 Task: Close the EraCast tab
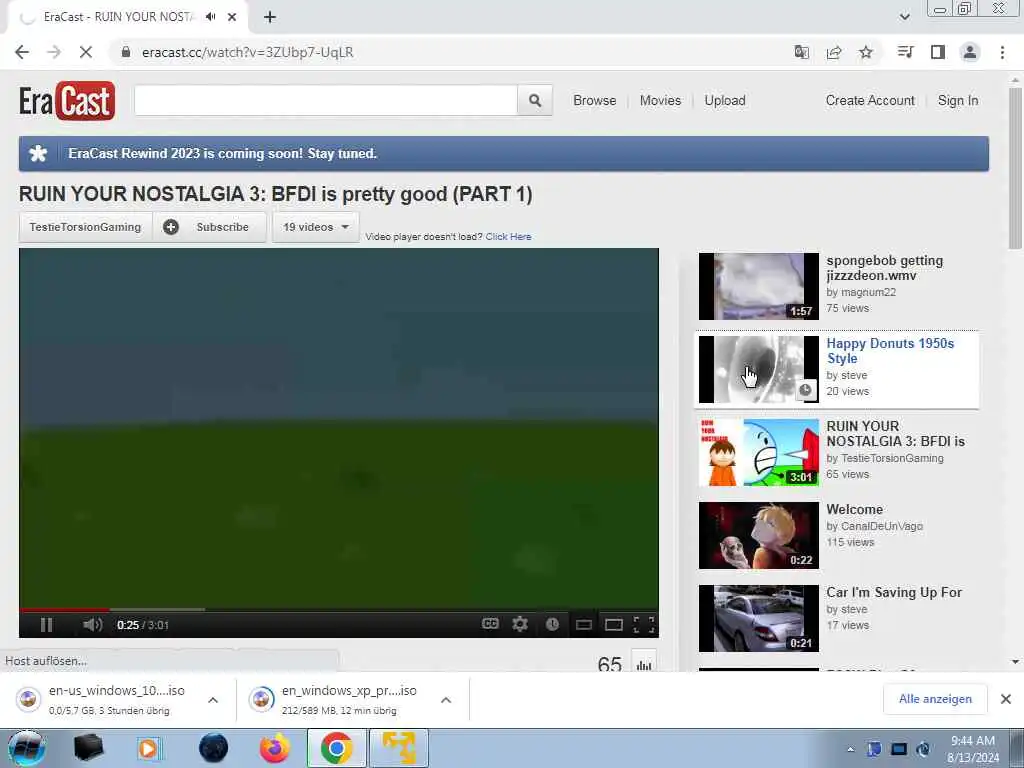tap(232, 17)
